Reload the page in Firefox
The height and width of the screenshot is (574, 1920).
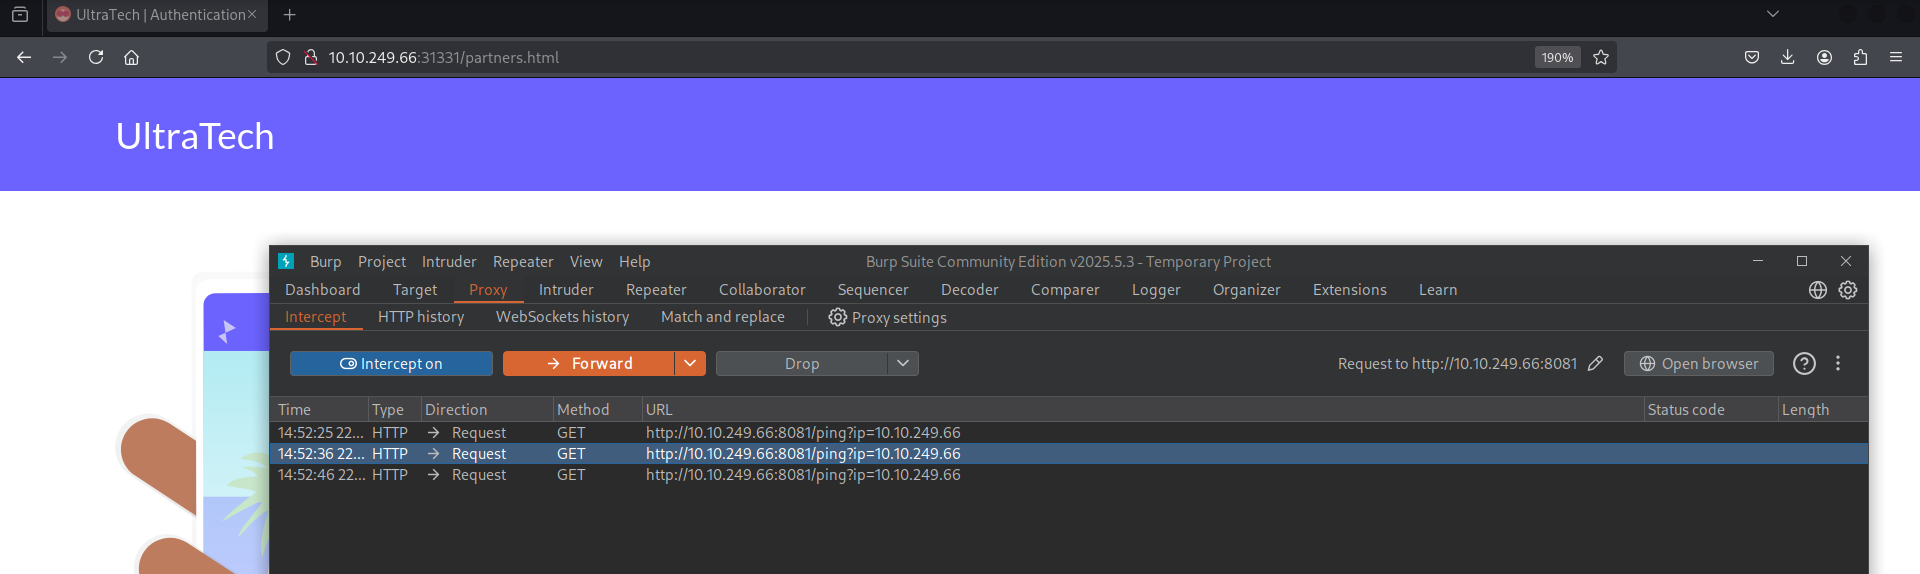[x=96, y=58]
